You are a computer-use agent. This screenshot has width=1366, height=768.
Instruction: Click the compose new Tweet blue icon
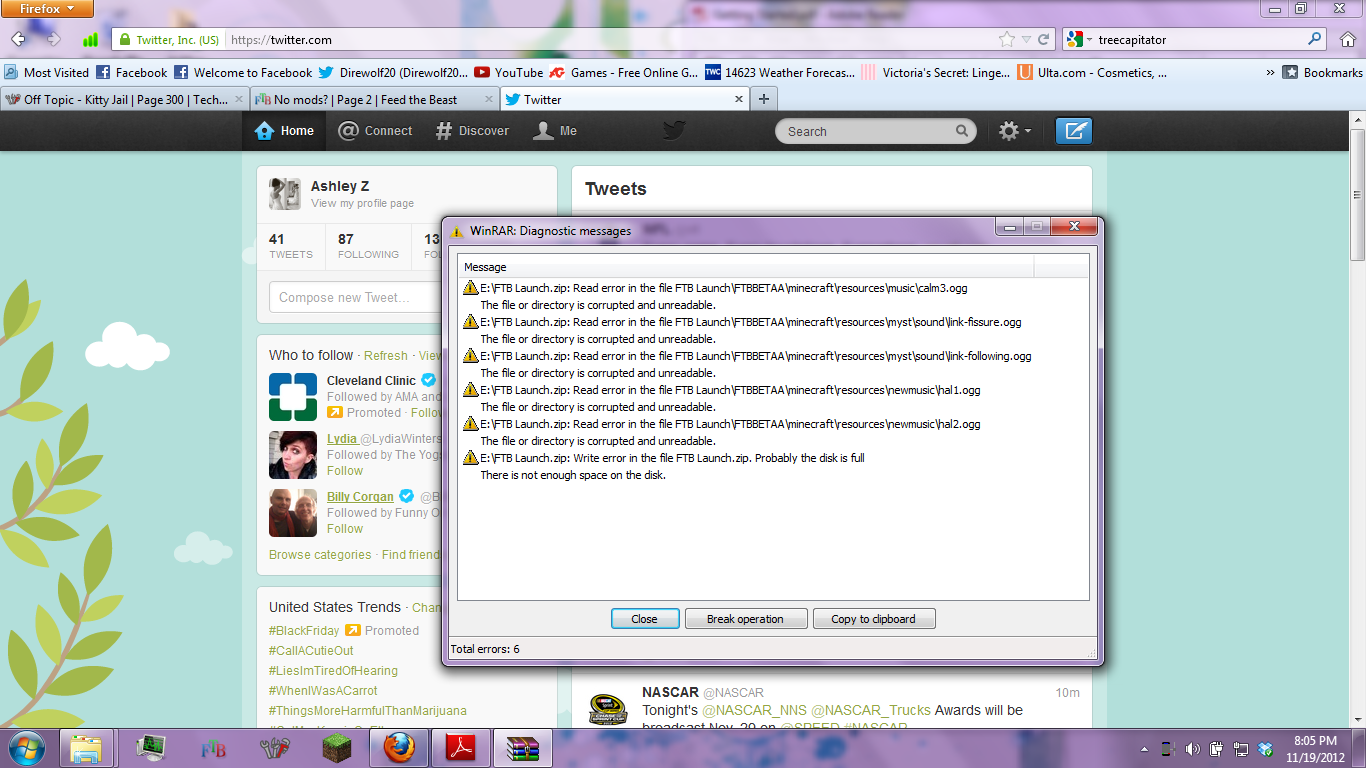point(1074,131)
